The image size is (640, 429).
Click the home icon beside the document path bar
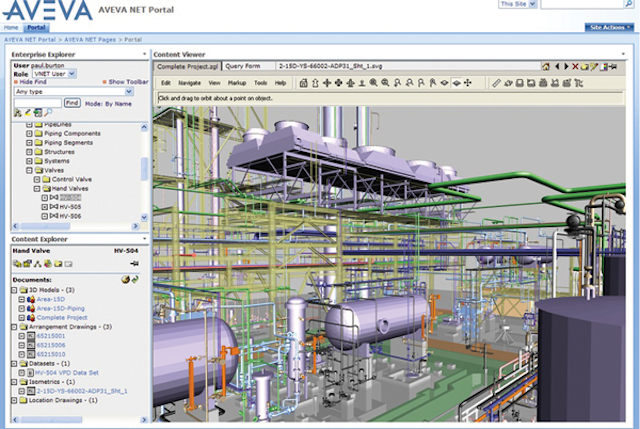546,66
